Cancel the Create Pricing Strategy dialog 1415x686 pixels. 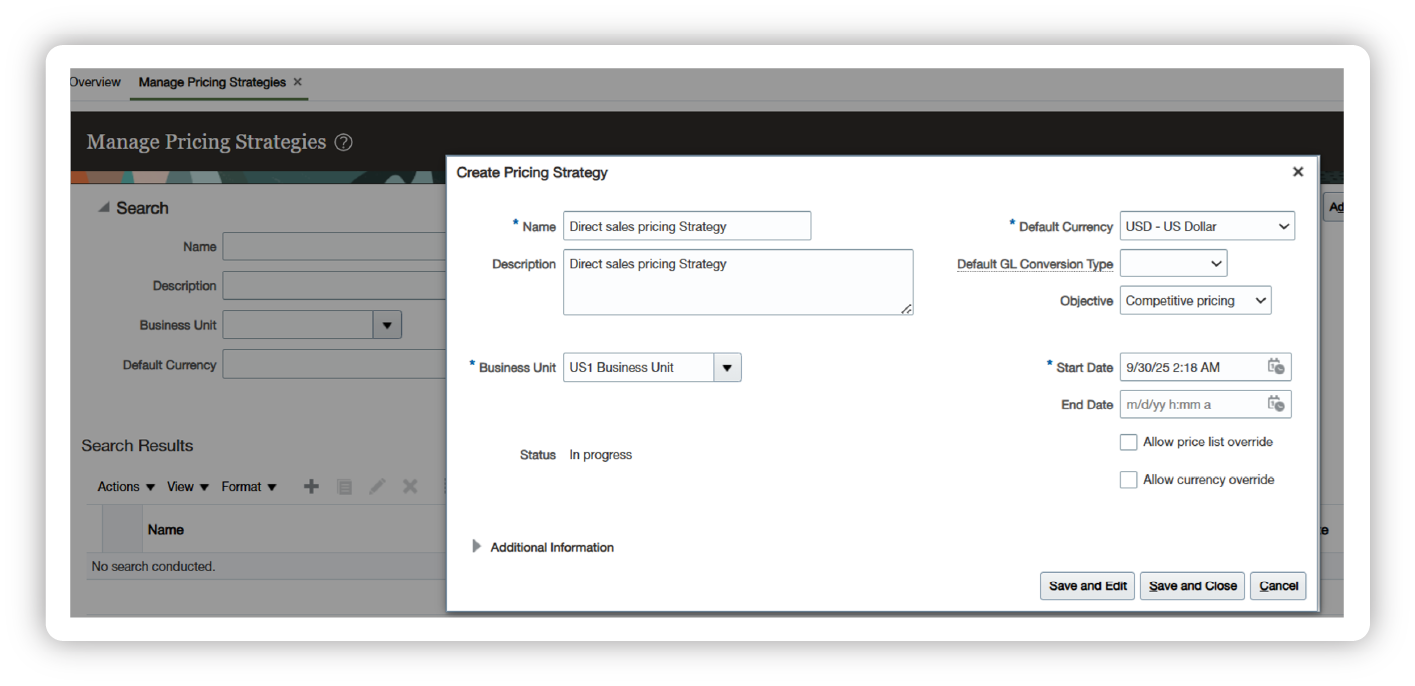point(1278,586)
